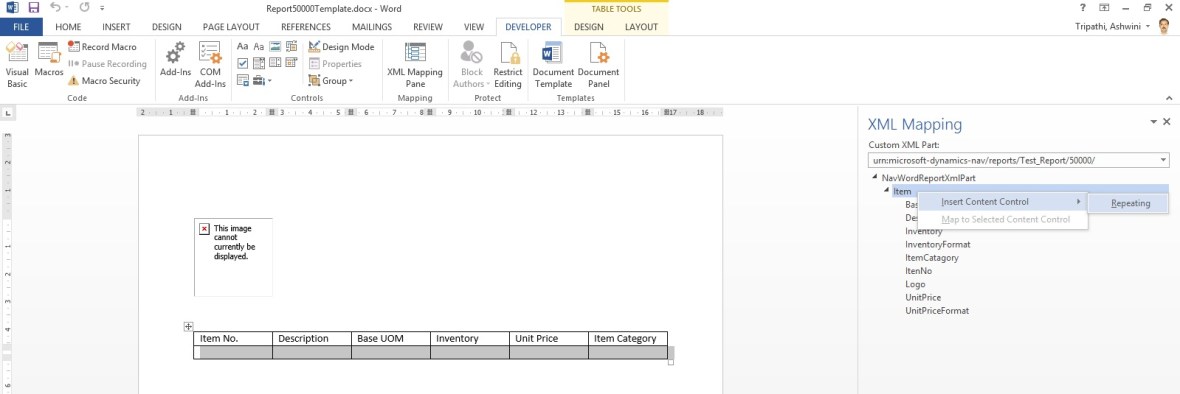Open the Add-Ins dialog

click(175, 59)
